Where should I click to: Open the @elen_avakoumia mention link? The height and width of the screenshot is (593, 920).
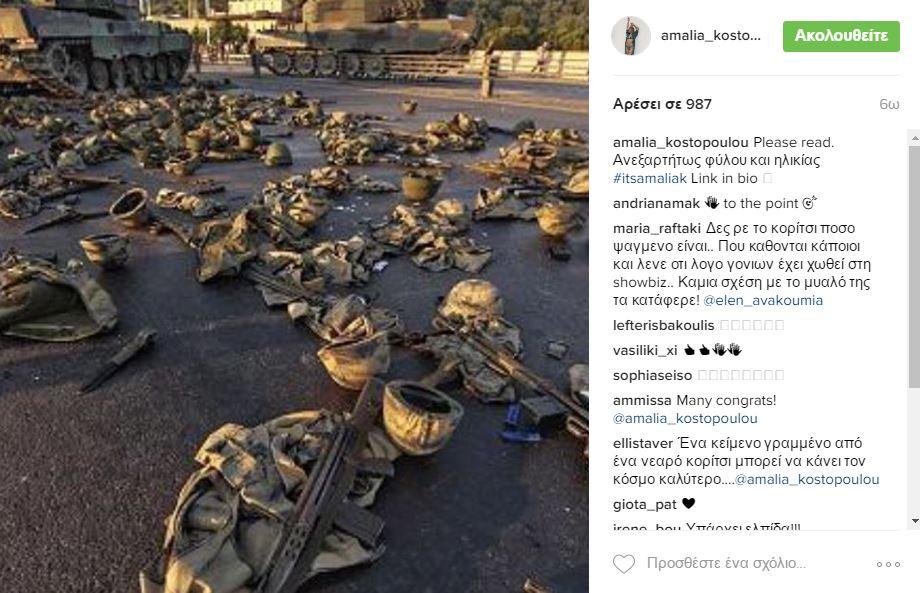click(x=763, y=300)
